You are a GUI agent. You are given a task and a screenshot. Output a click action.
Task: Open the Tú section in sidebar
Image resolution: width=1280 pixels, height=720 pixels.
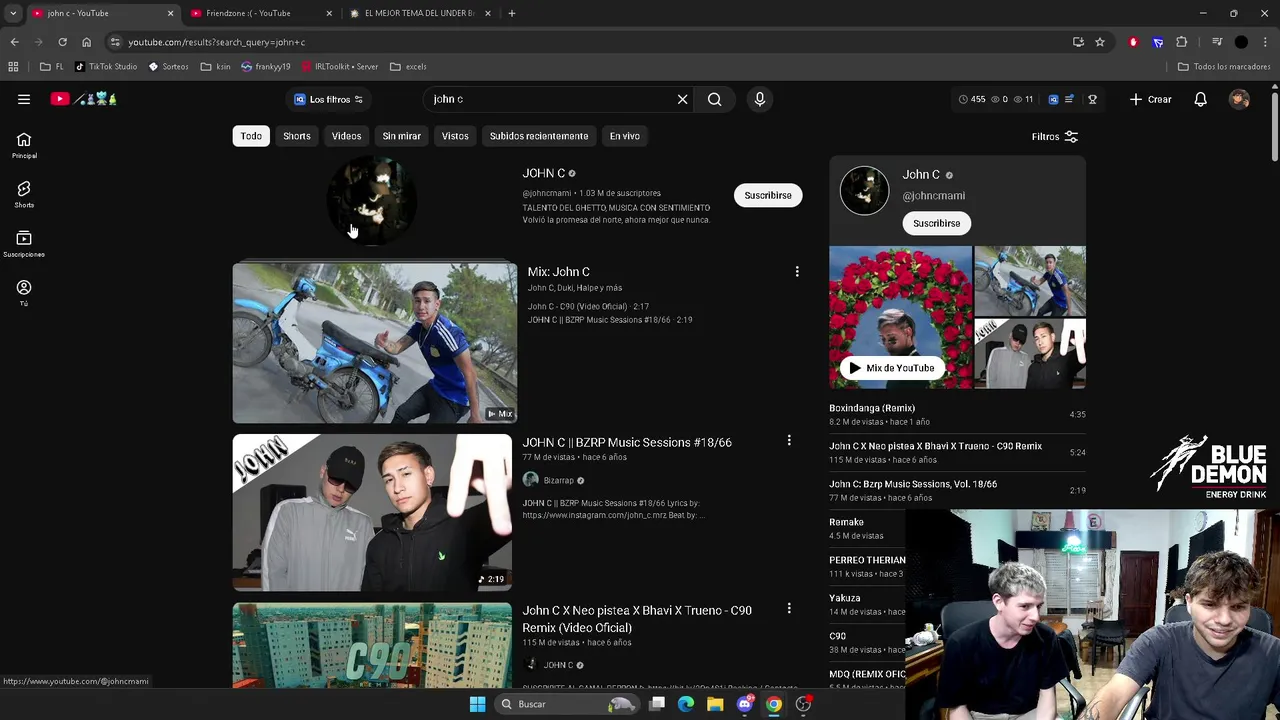[x=24, y=293]
